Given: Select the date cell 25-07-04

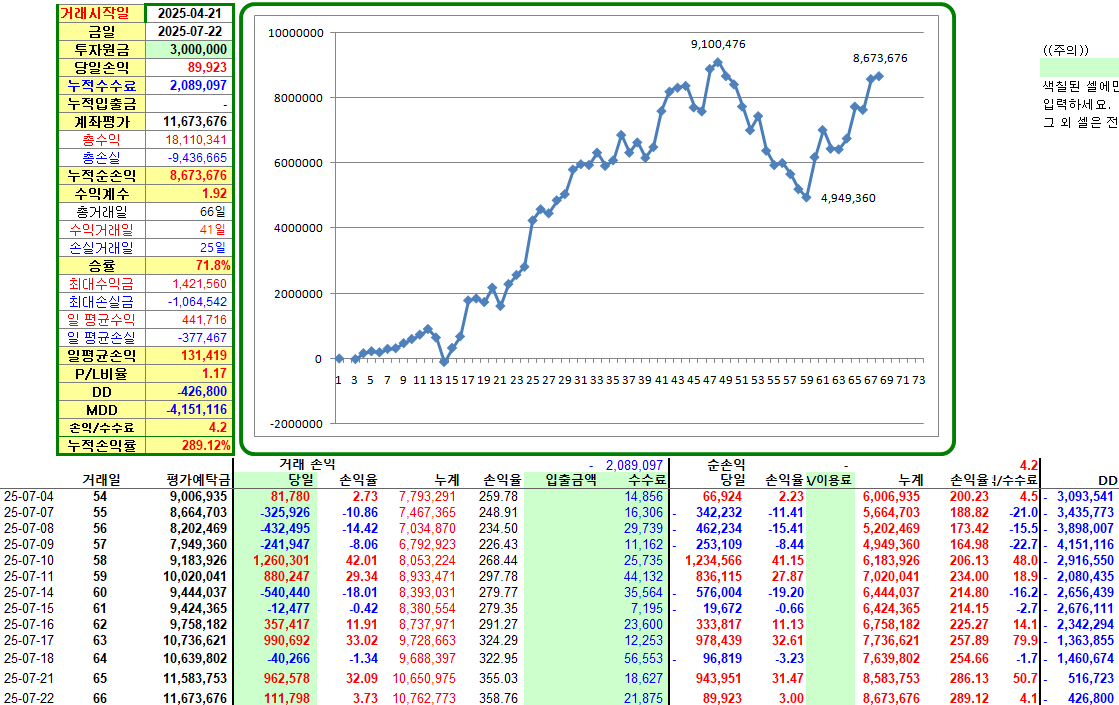Looking at the screenshot, I should [x=29, y=497].
